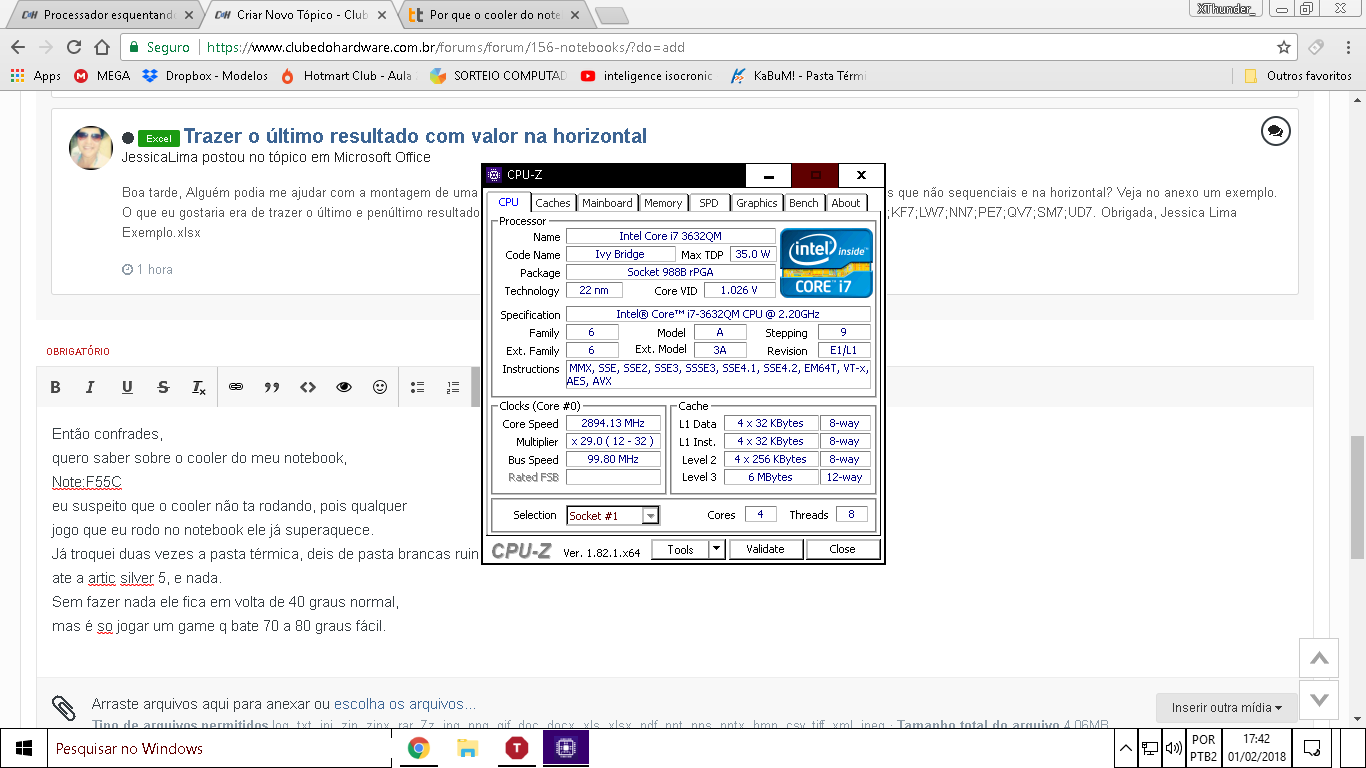
Task: Reload the current page
Action: click(x=74, y=47)
